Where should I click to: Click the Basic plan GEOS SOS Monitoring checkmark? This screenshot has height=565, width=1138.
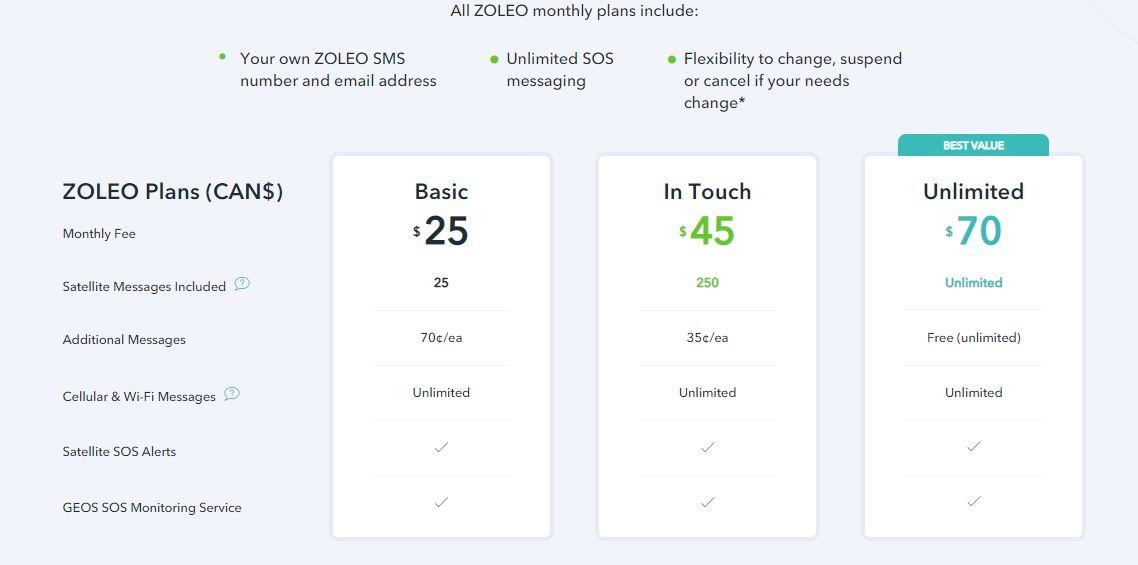coord(441,502)
